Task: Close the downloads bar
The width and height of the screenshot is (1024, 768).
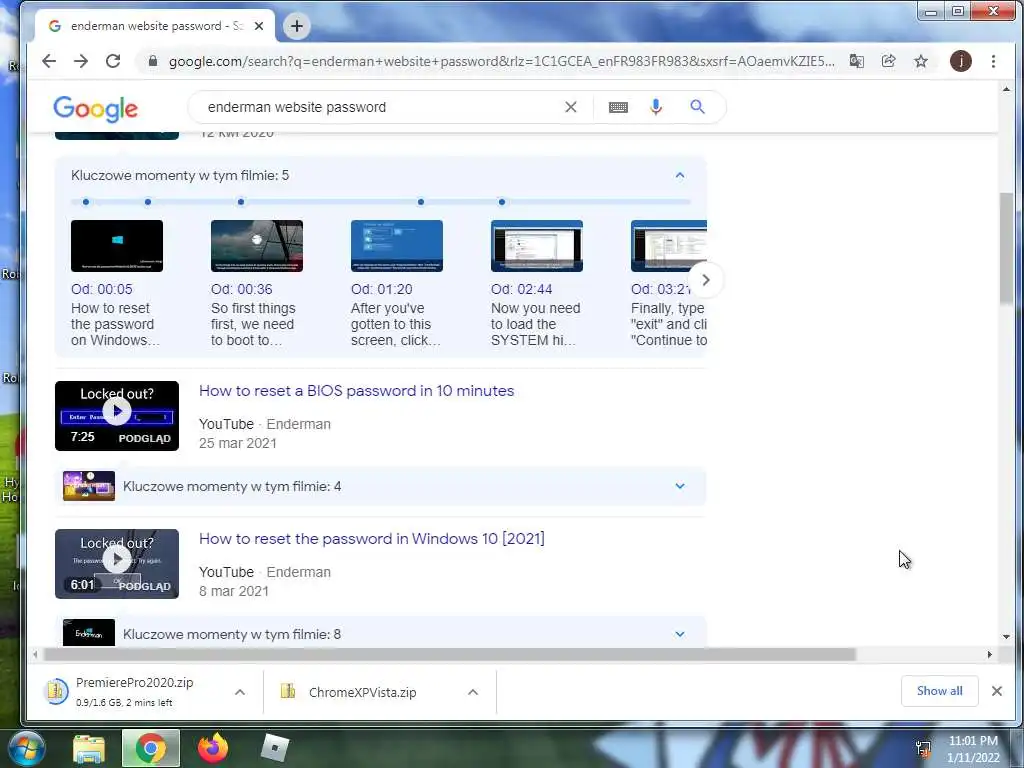Action: [x=997, y=691]
